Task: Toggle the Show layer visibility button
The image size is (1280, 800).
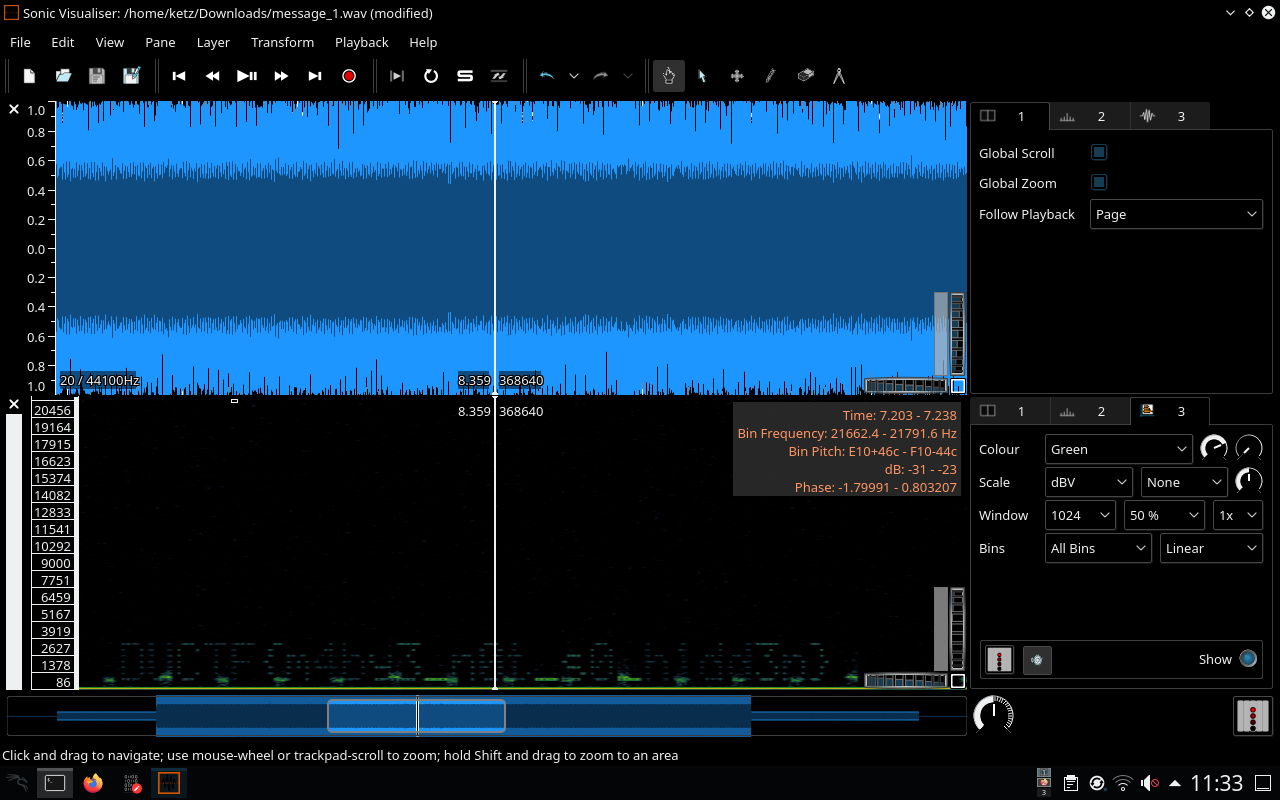Action: (1248, 659)
